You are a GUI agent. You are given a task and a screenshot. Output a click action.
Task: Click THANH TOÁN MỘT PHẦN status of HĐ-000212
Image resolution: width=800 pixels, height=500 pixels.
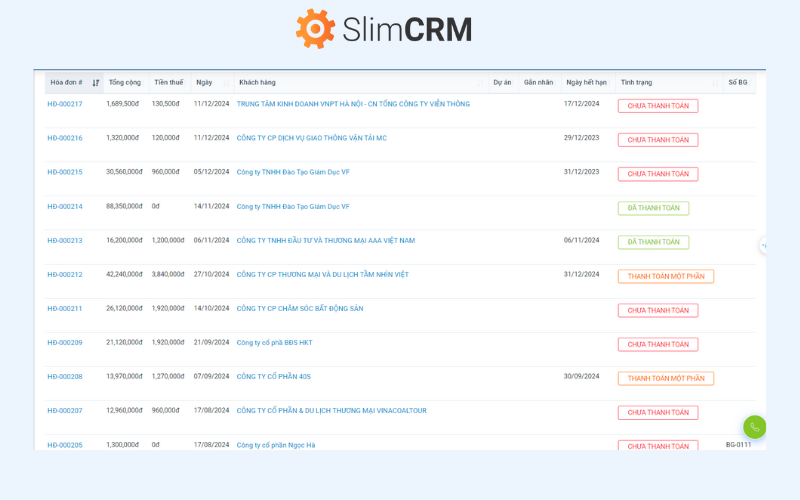point(666,277)
